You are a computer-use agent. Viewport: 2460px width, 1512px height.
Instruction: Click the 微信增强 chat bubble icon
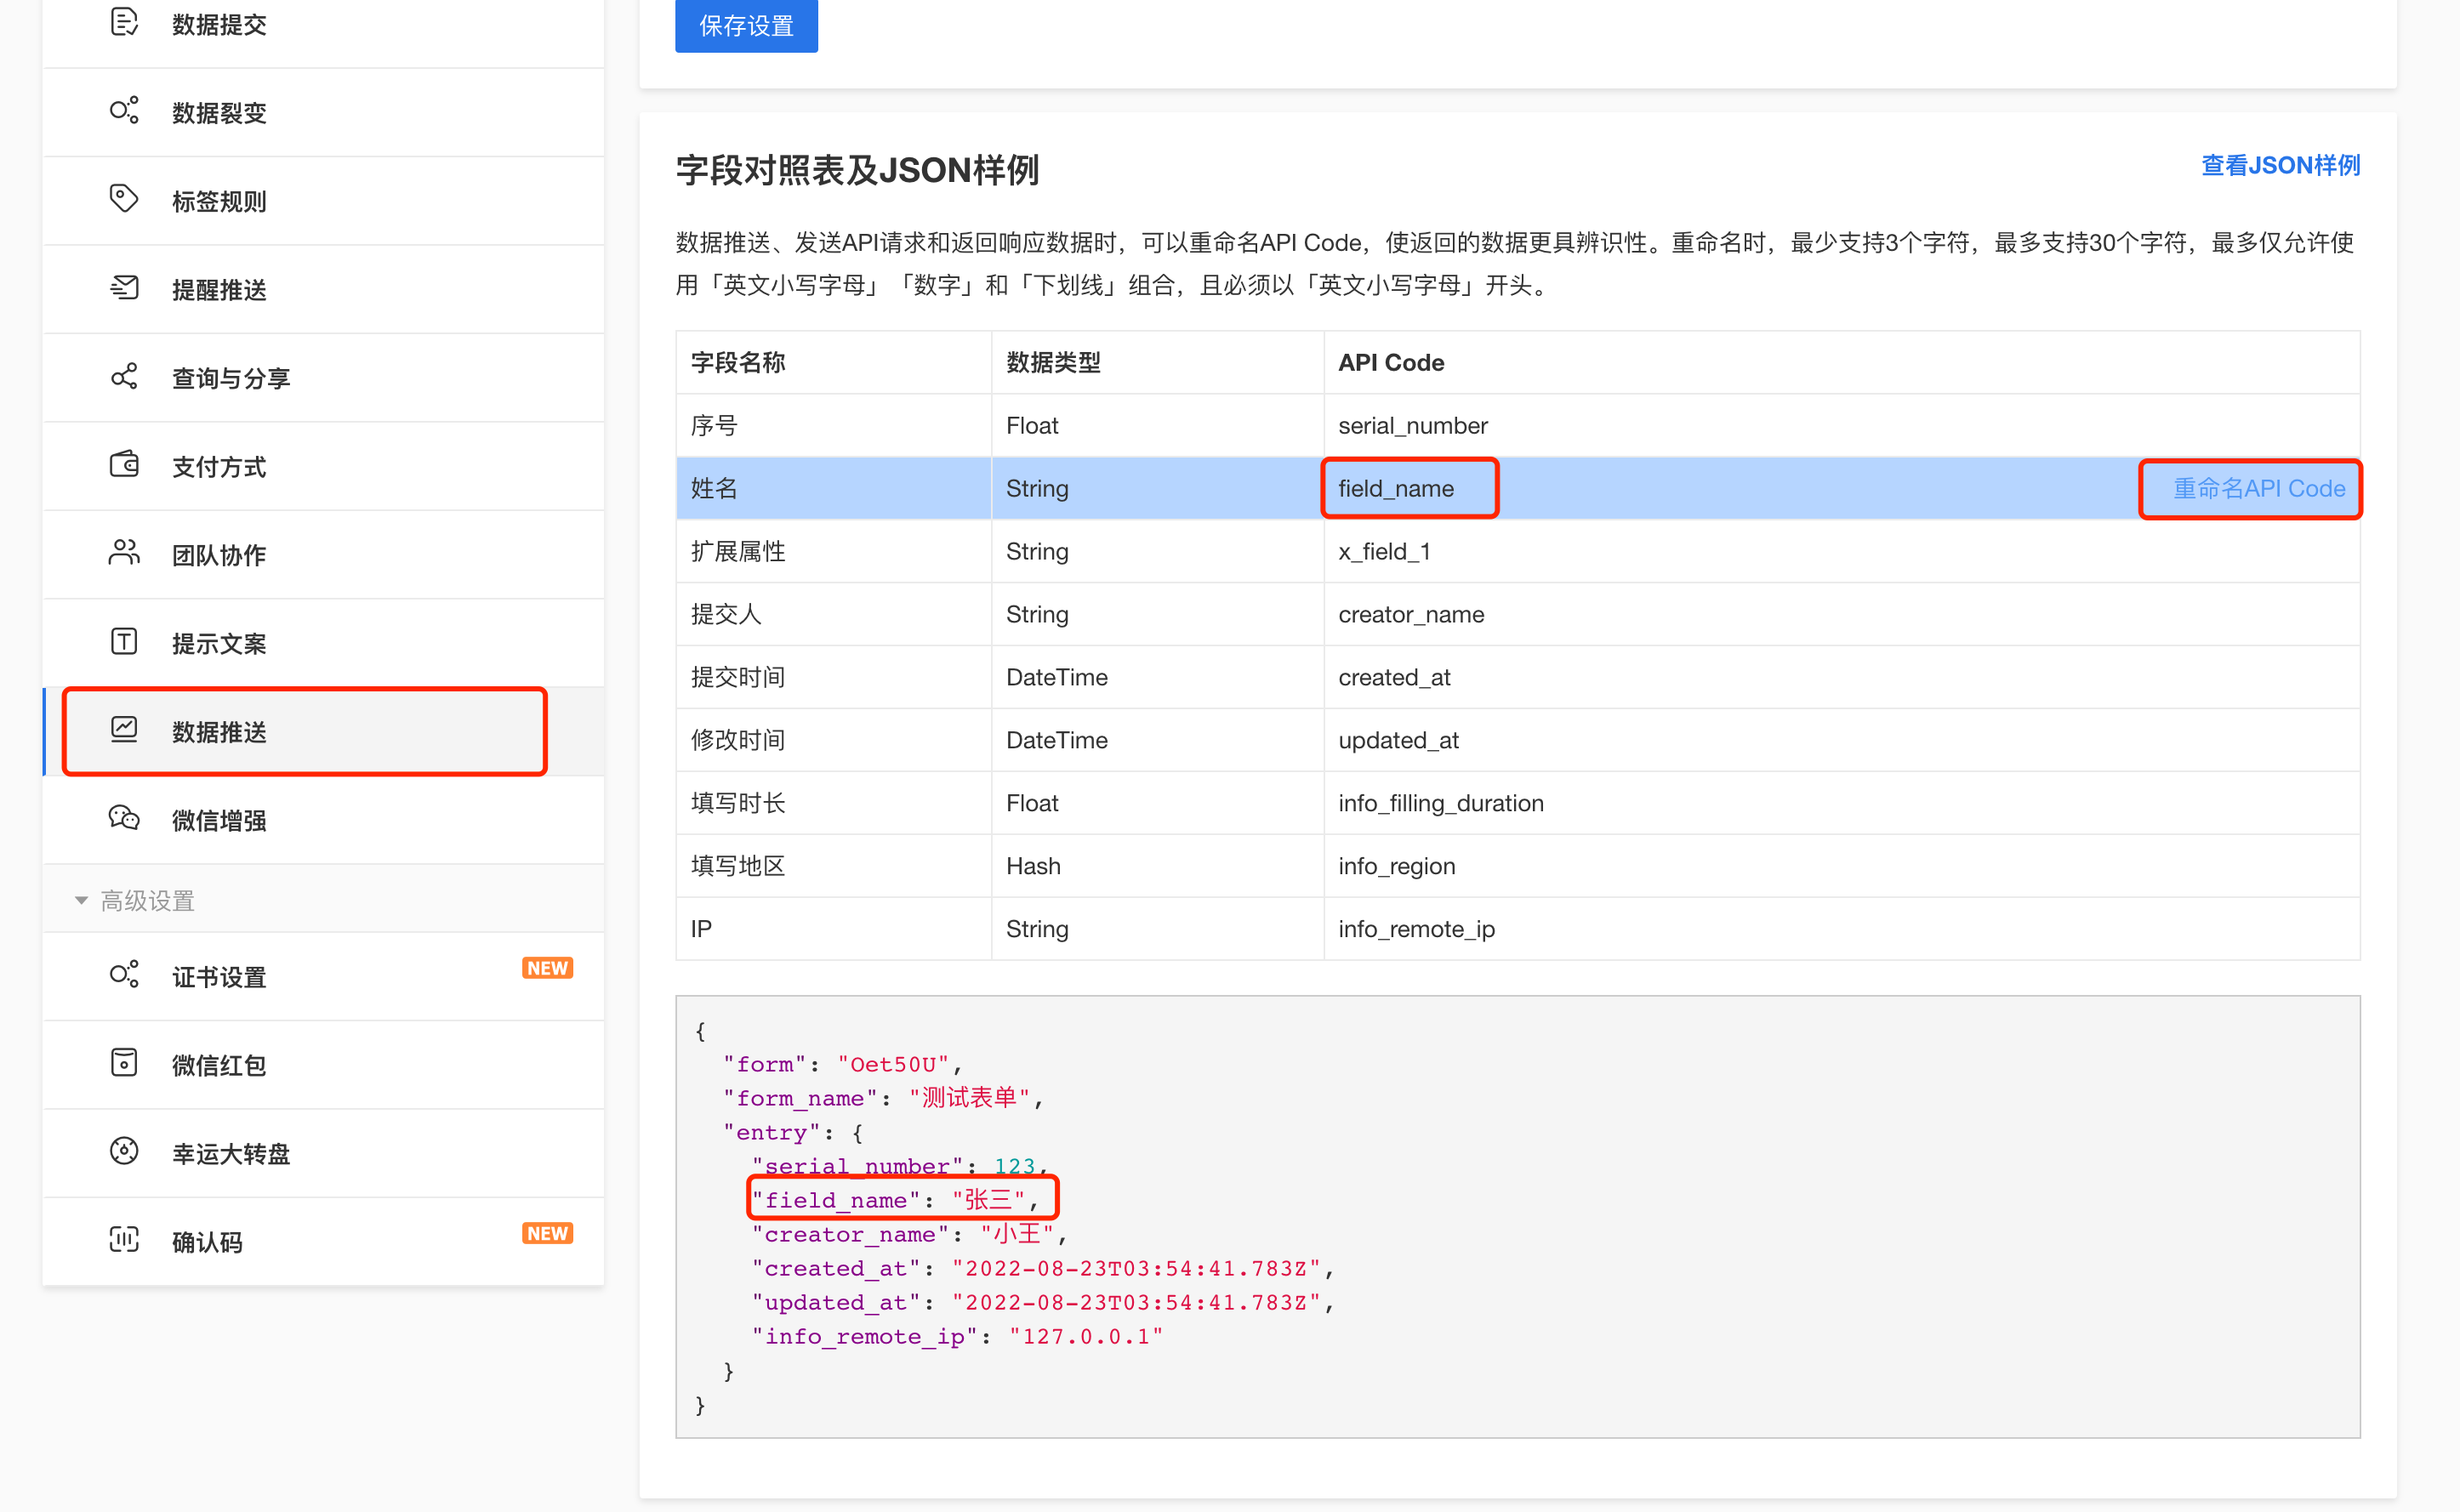click(123, 819)
